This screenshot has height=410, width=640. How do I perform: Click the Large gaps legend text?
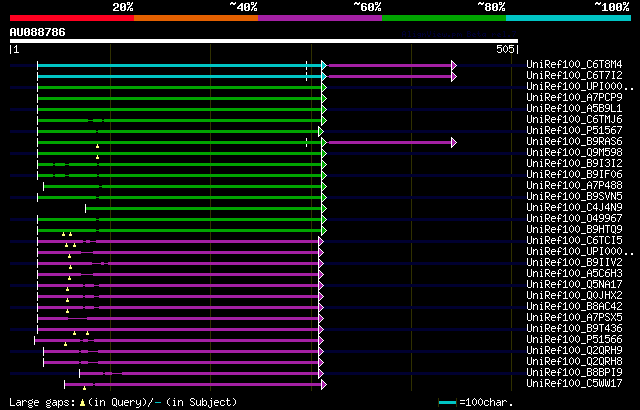(123, 402)
